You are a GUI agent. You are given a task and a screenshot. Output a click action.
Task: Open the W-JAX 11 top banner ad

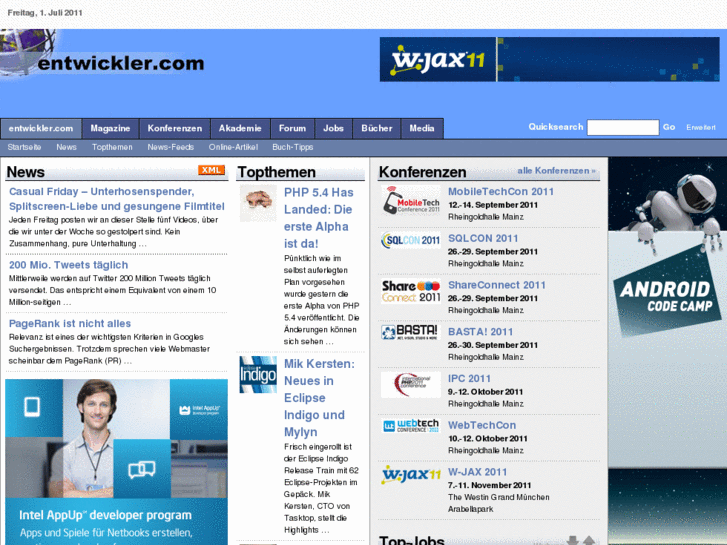[549, 59]
